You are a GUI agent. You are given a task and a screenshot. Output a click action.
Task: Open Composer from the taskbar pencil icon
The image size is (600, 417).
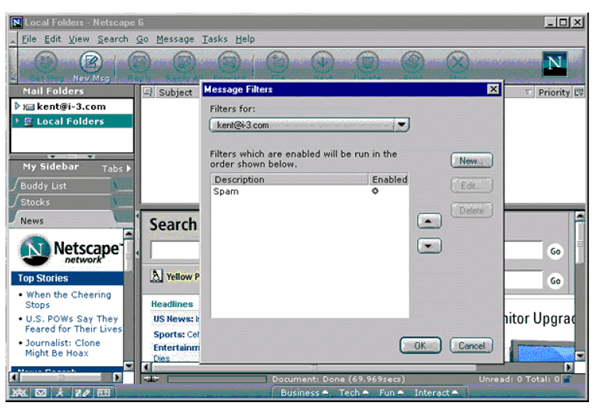pyautogui.click(x=83, y=393)
